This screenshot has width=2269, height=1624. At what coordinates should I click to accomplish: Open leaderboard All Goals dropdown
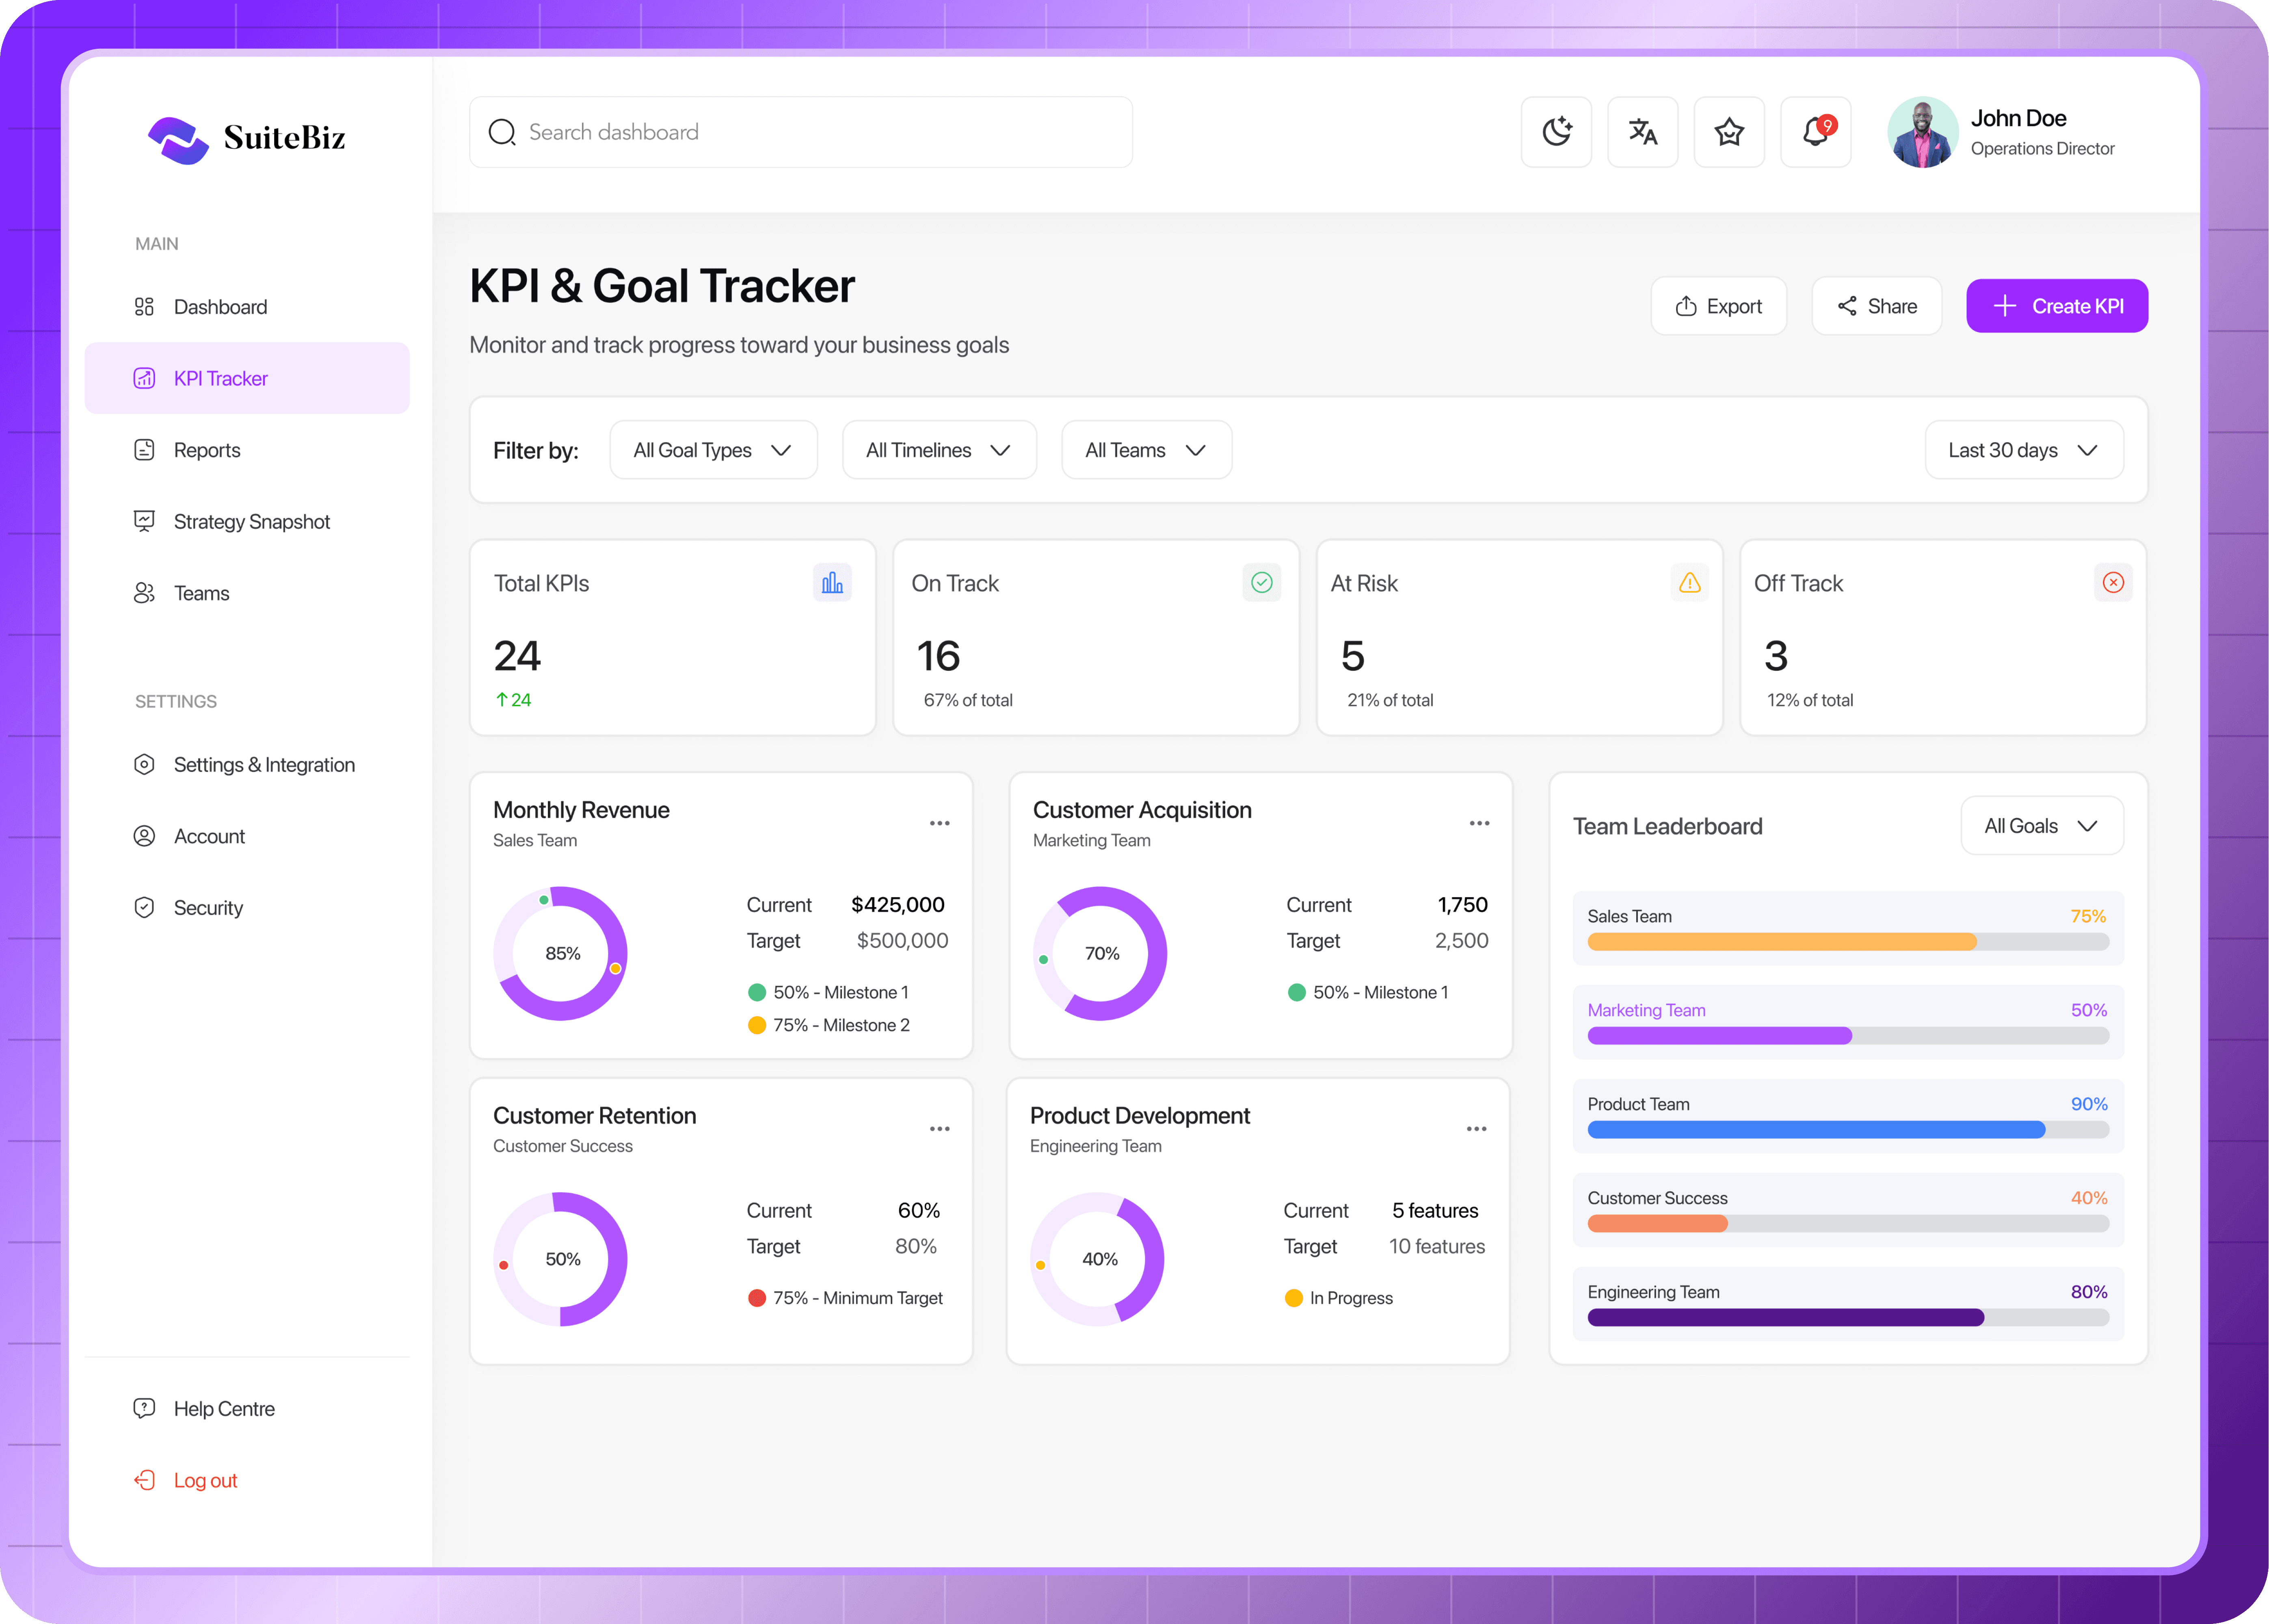point(2041,826)
